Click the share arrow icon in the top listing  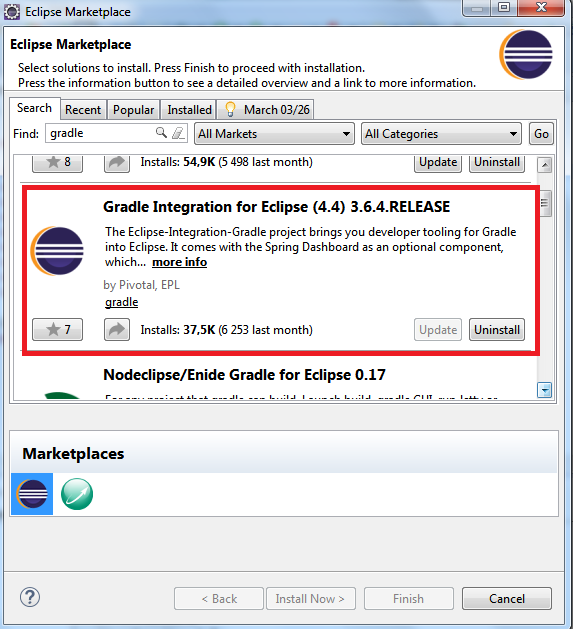tap(117, 163)
